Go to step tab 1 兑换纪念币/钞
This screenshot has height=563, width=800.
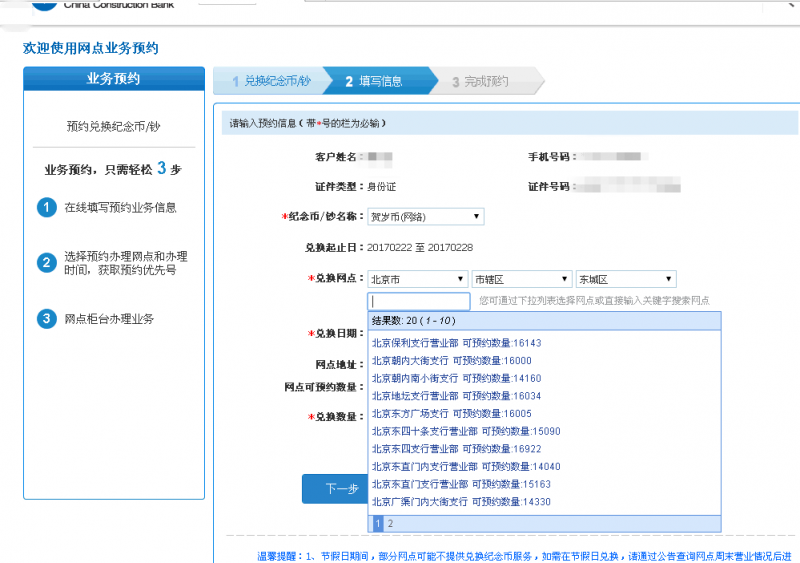pyautogui.click(x=270, y=81)
